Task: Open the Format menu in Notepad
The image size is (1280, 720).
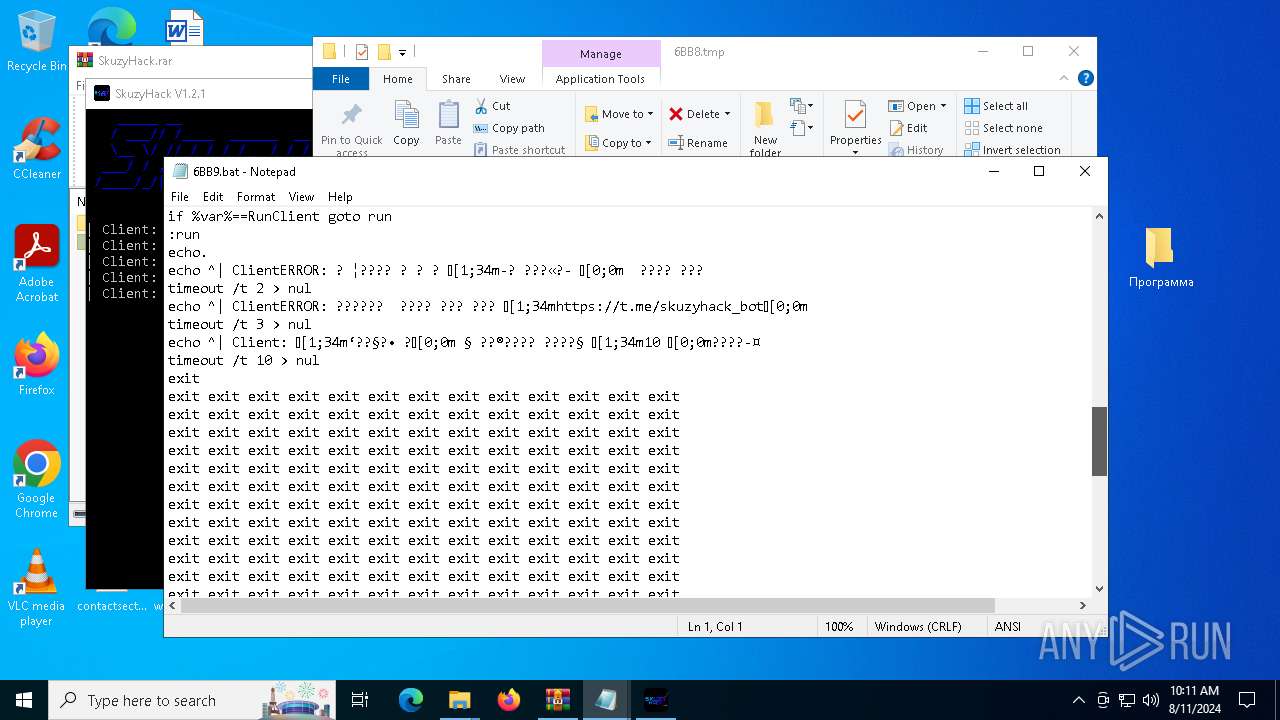Action: (256, 197)
